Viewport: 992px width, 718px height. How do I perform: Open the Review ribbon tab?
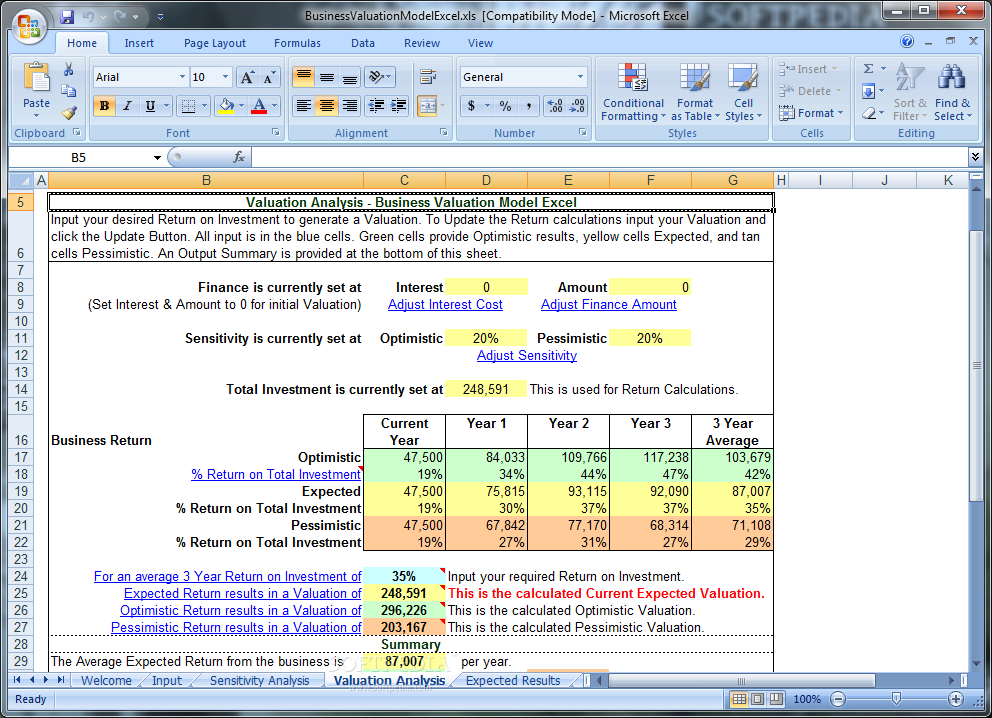pos(422,43)
